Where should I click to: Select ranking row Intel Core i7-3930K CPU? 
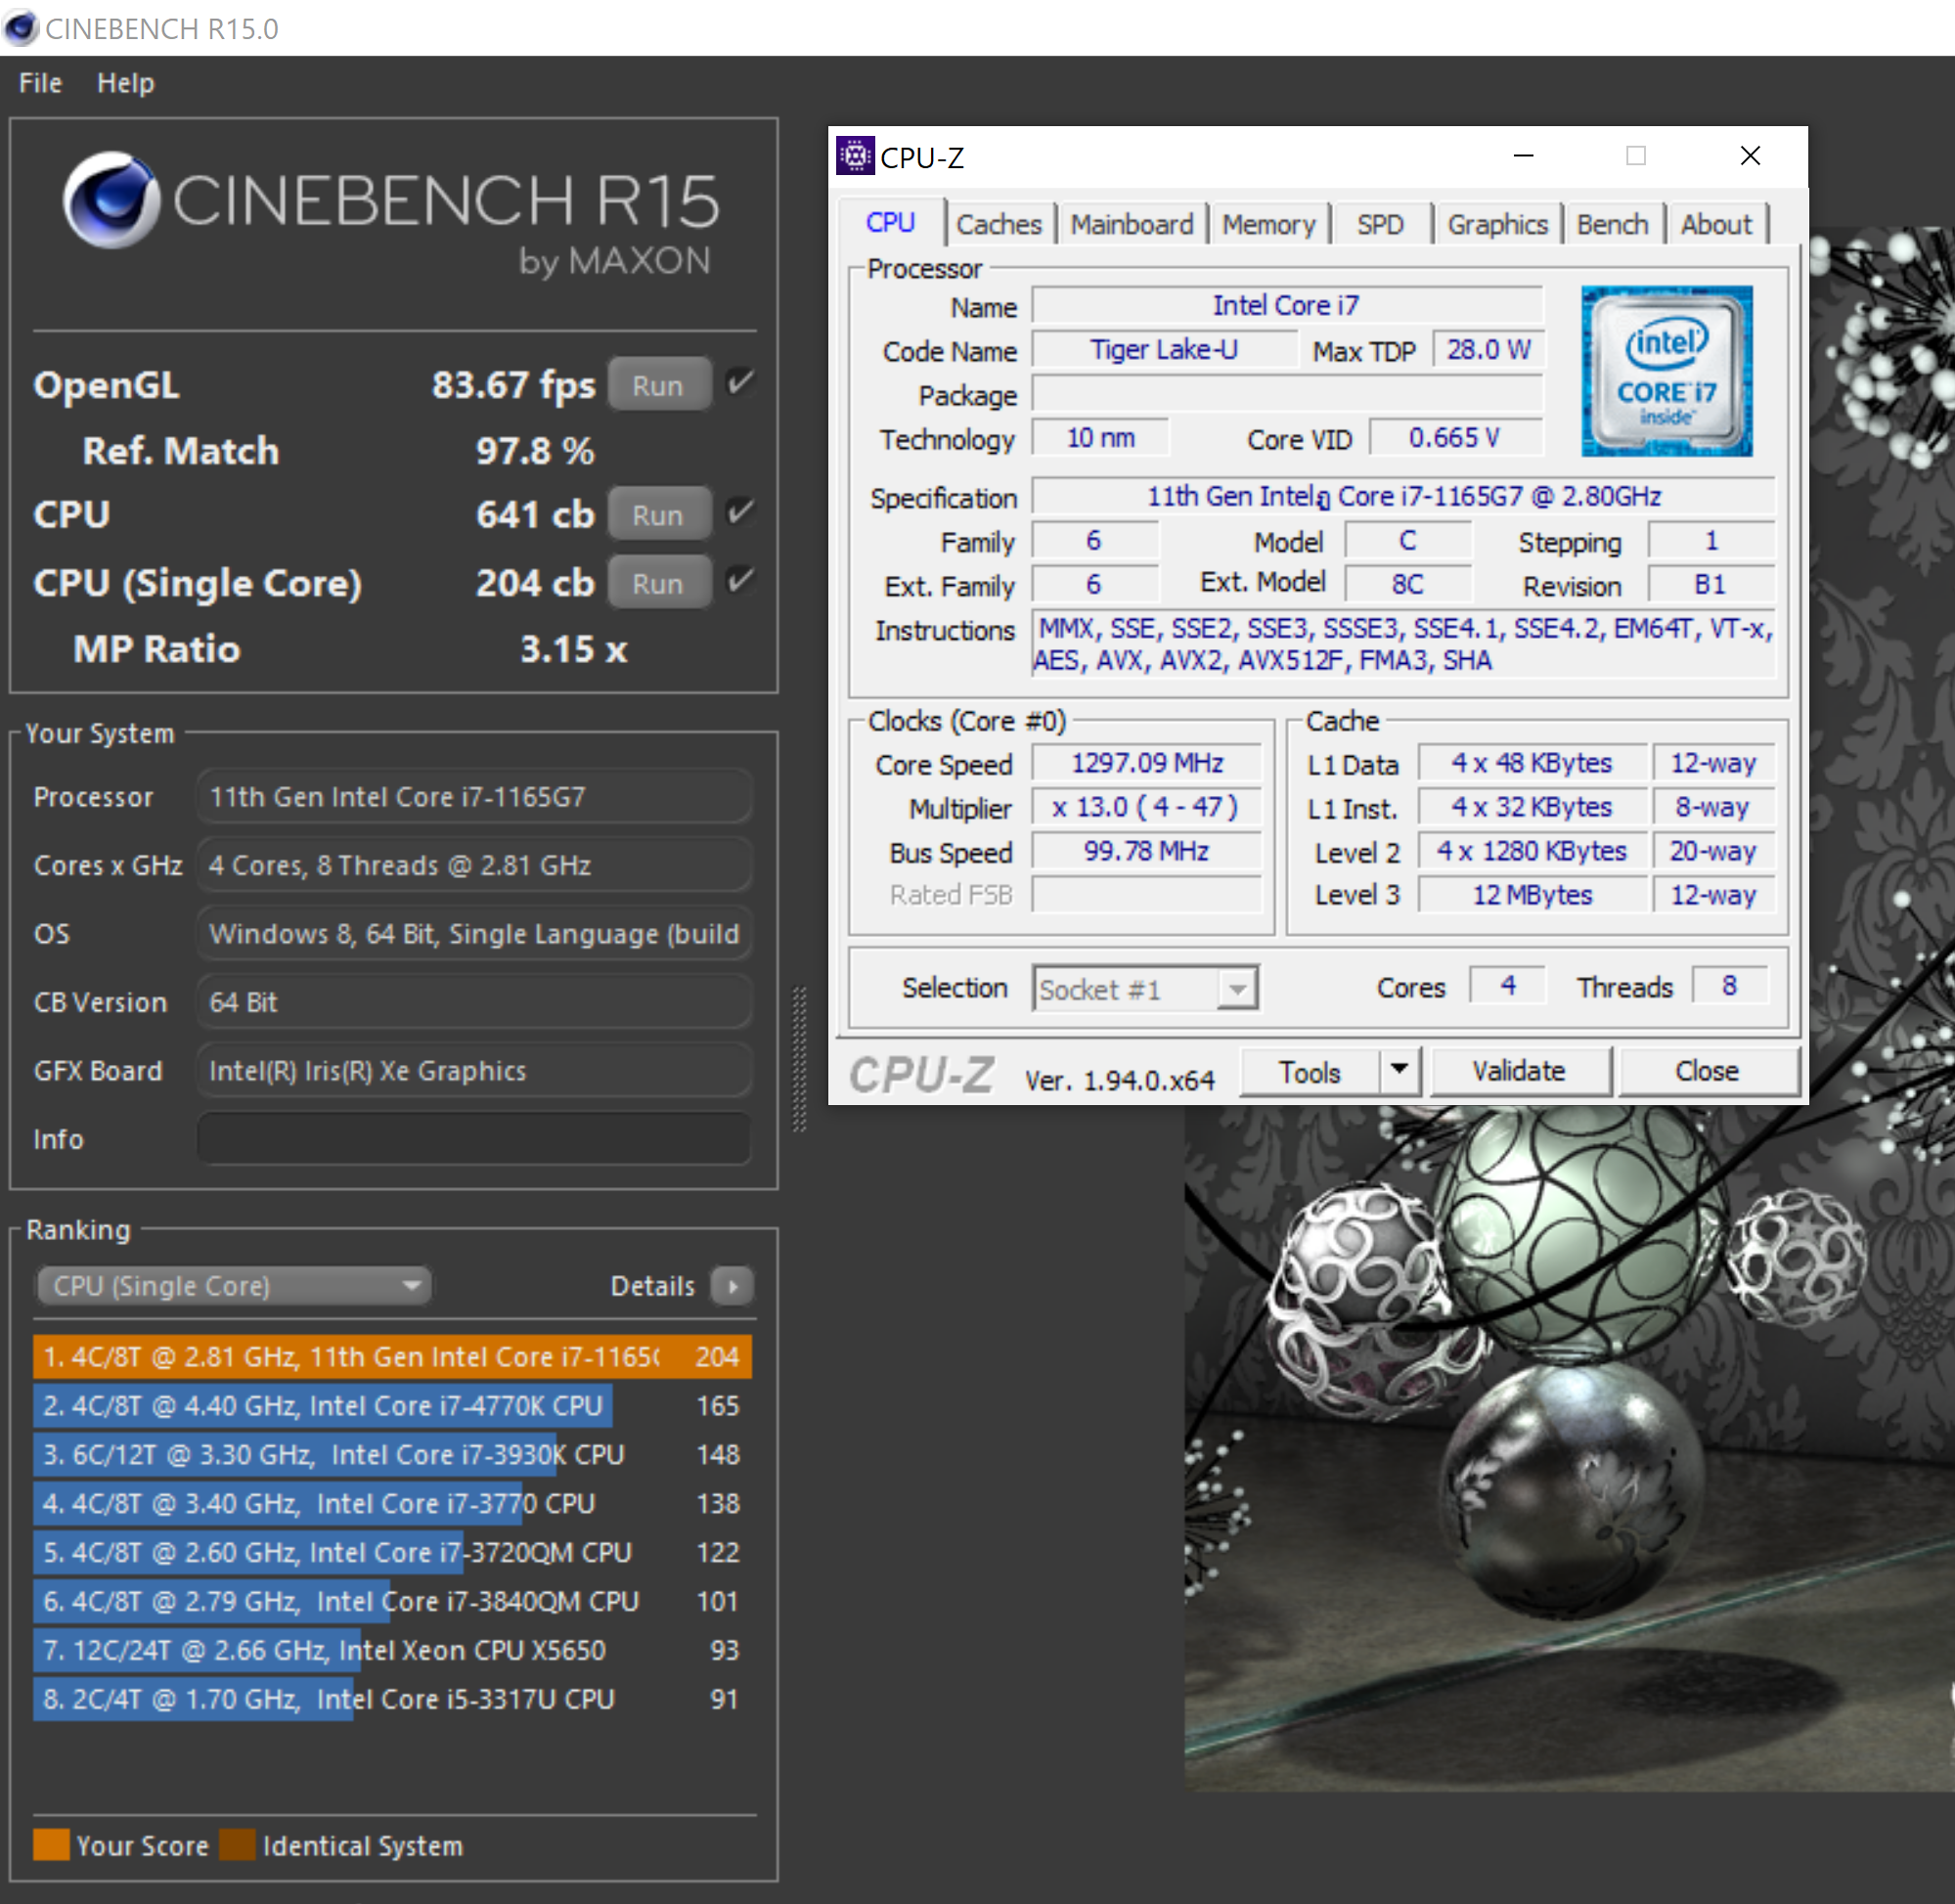(x=392, y=1455)
